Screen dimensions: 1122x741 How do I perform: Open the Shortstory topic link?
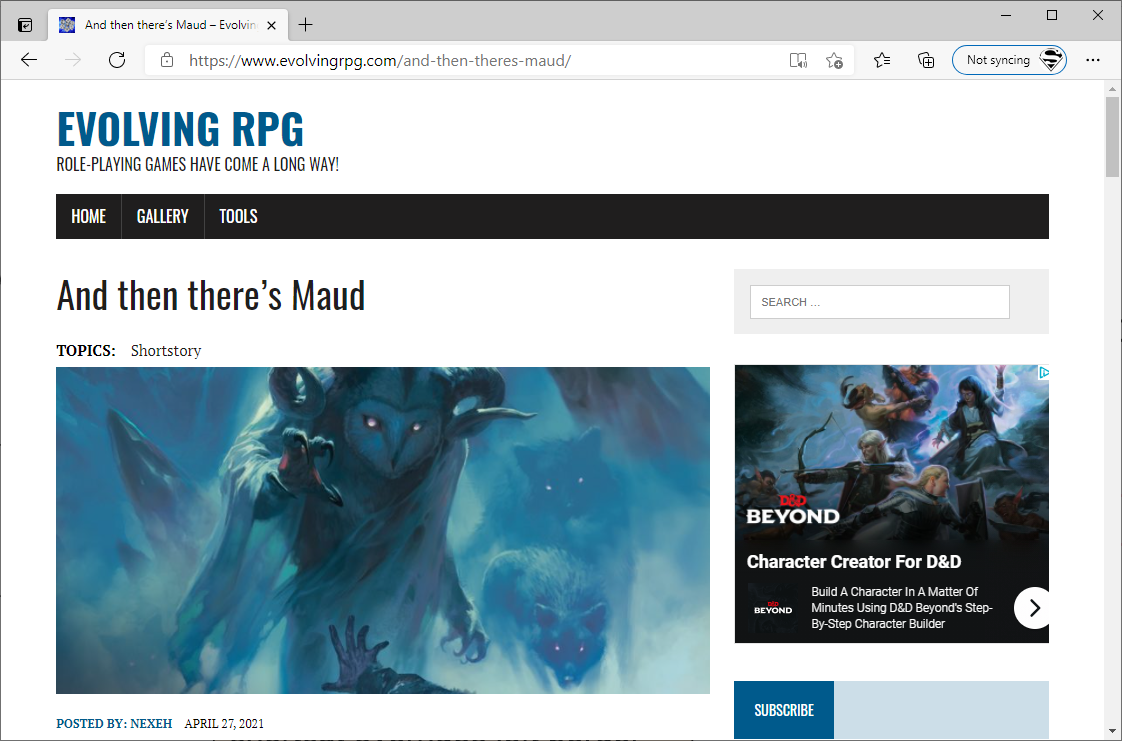click(166, 350)
